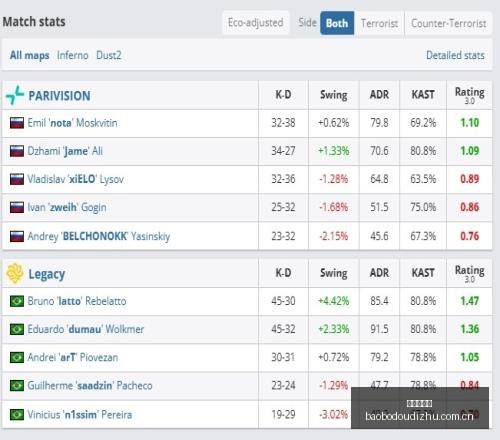Open the Detailed stats link
The height and width of the screenshot is (440, 500).
[x=455, y=55]
